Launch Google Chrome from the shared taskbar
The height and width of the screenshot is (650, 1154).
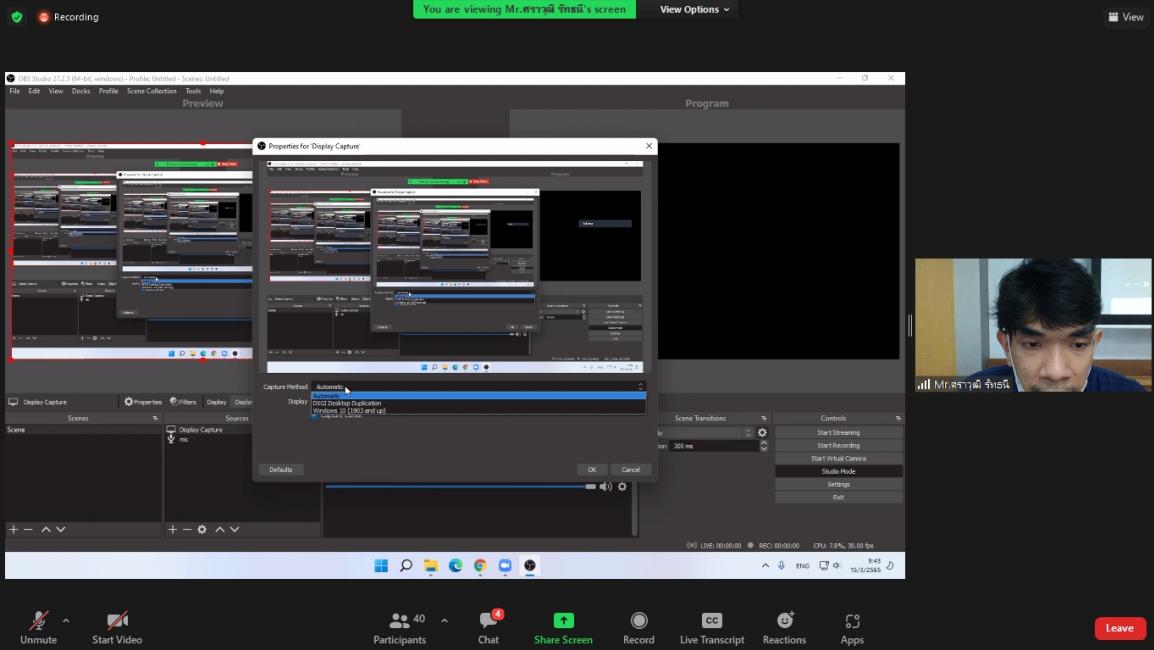click(x=481, y=565)
